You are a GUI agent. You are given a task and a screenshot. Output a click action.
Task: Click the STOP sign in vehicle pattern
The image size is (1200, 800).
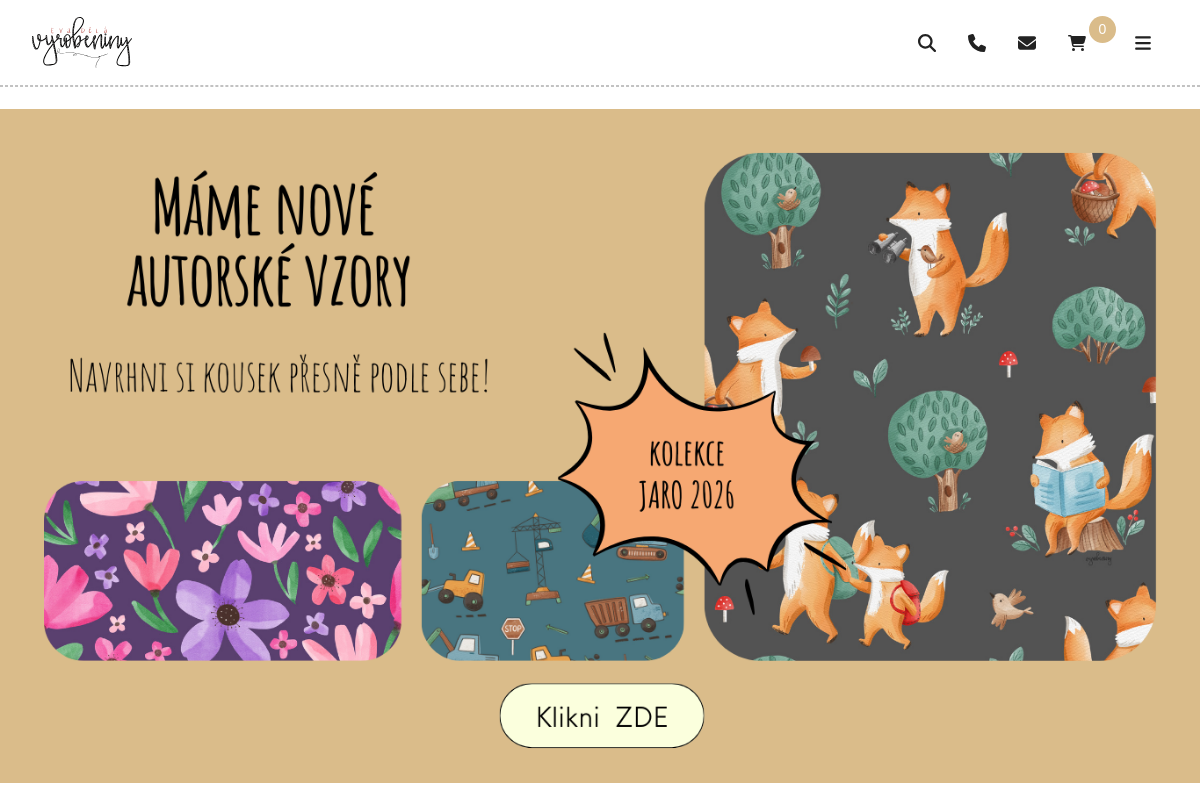pyautogui.click(x=513, y=629)
